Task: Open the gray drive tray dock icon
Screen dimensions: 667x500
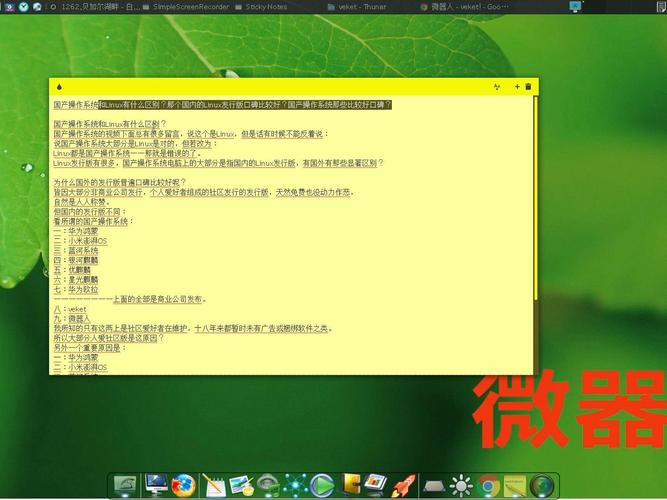Action: click(x=434, y=486)
